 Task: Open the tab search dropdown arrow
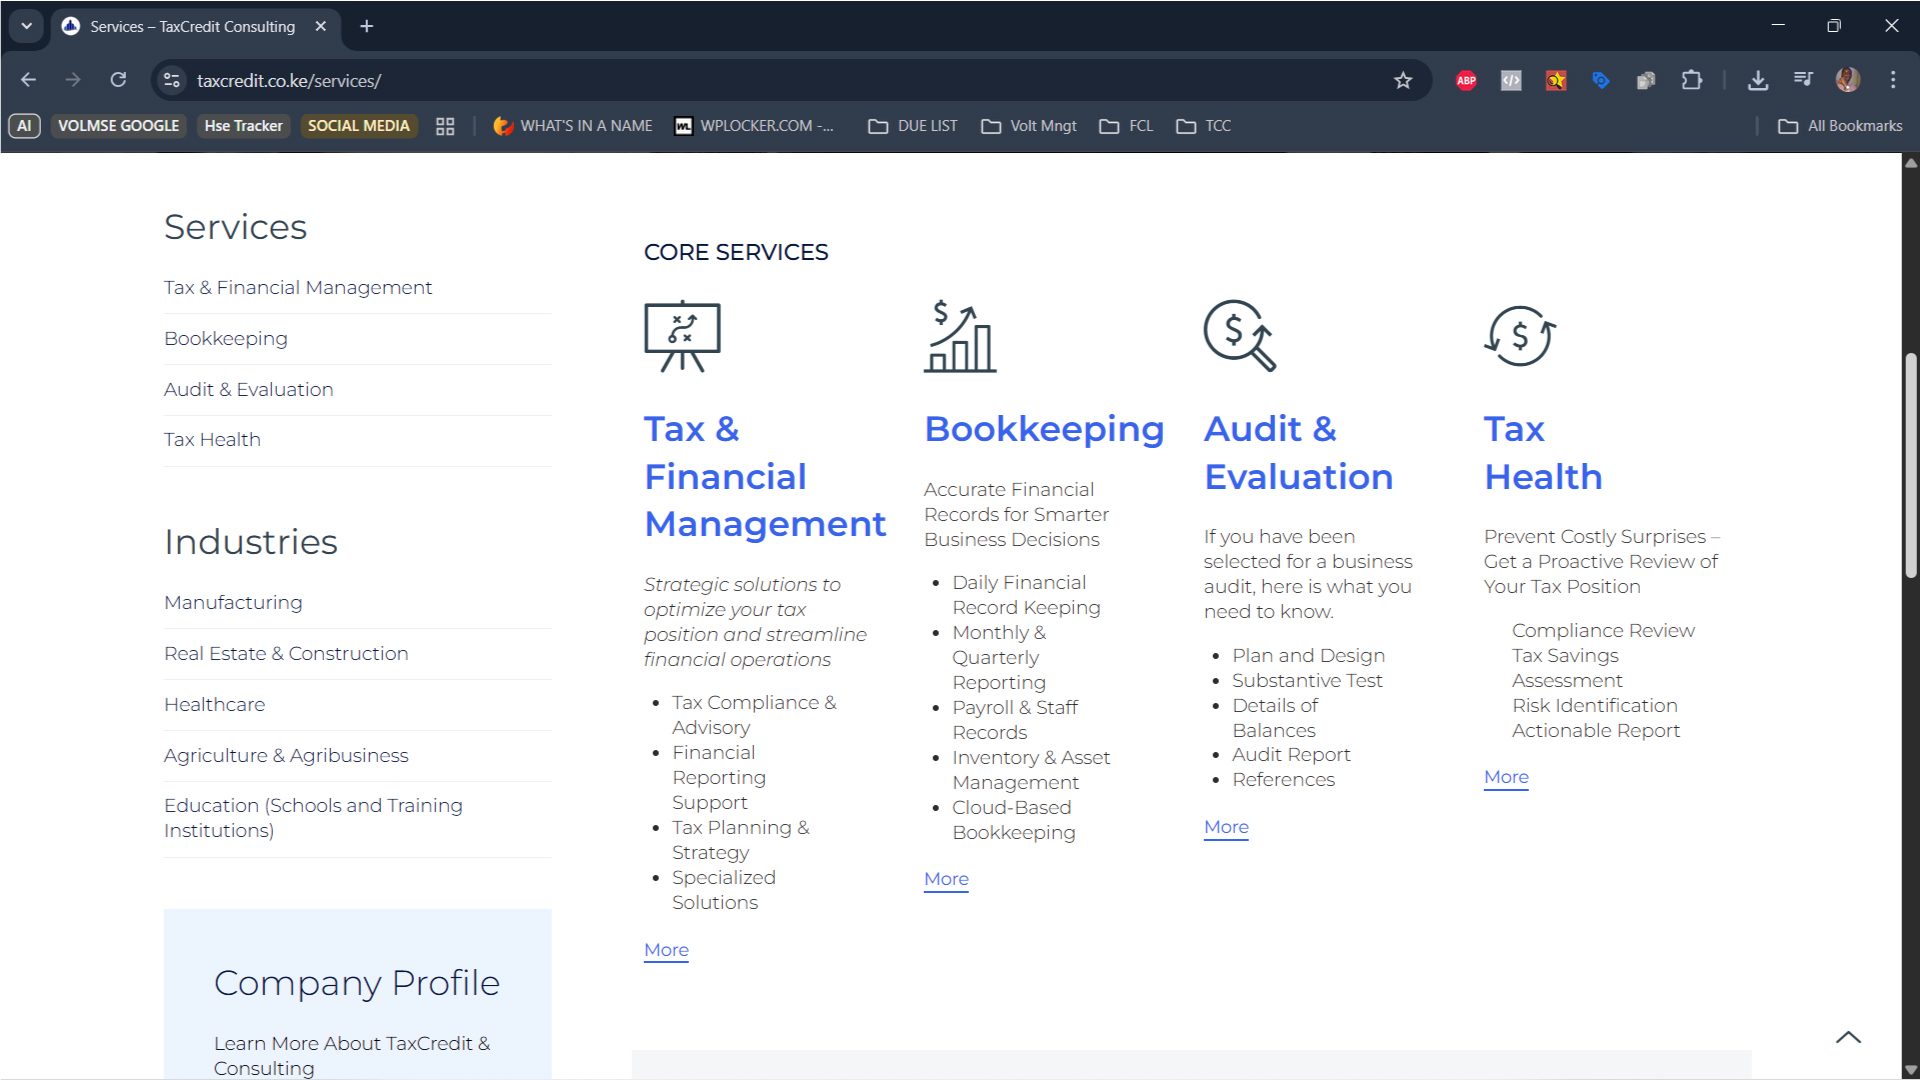(x=26, y=26)
